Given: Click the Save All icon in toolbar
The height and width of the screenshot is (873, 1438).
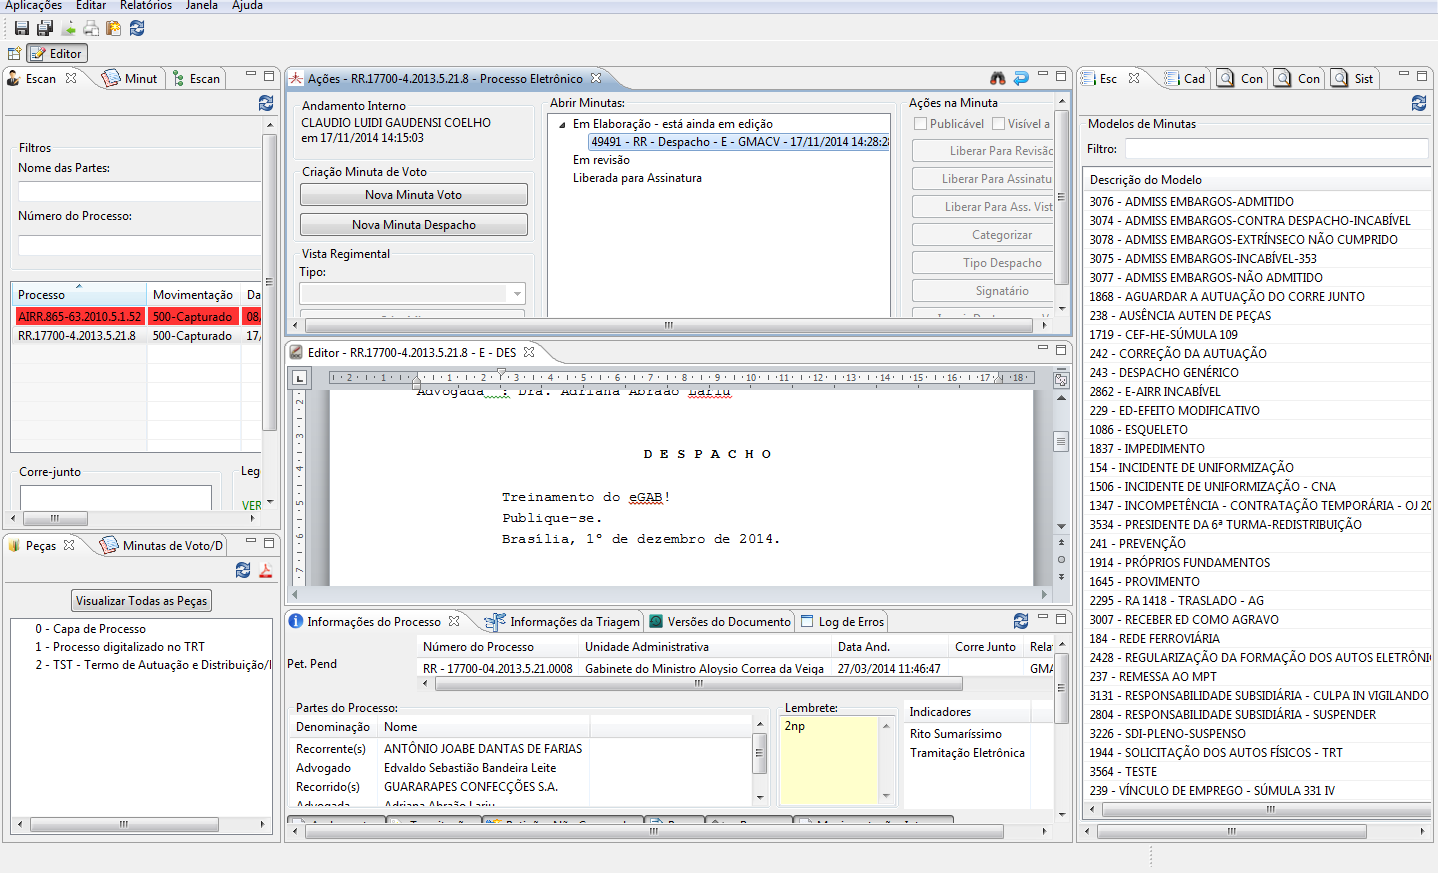Looking at the screenshot, I should pos(45,29).
